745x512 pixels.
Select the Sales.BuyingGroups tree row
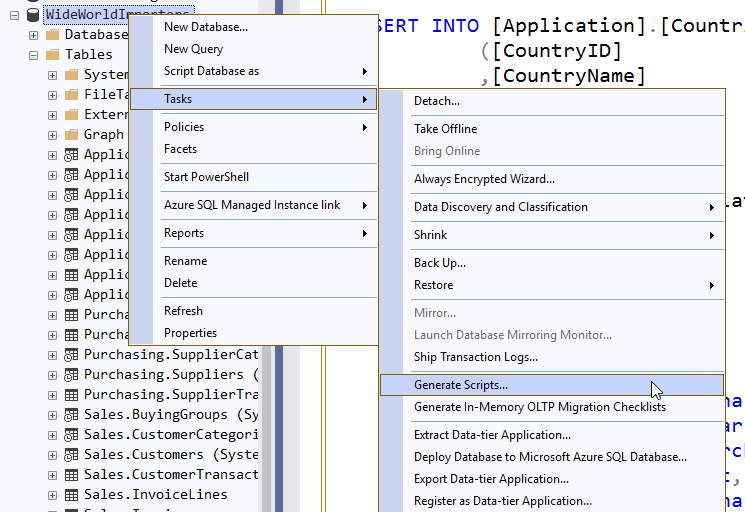(171, 415)
